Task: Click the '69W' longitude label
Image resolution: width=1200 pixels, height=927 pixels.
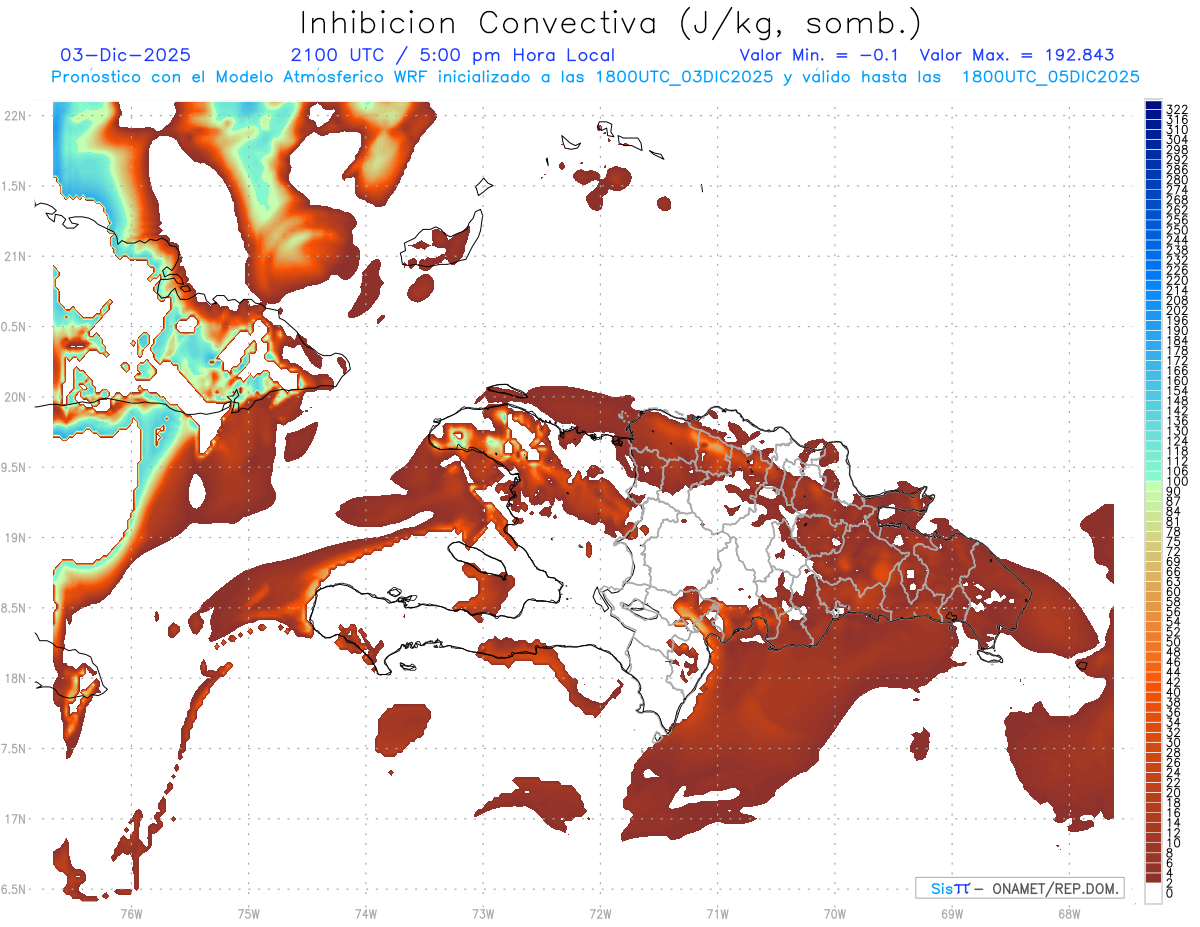Action: click(x=952, y=913)
